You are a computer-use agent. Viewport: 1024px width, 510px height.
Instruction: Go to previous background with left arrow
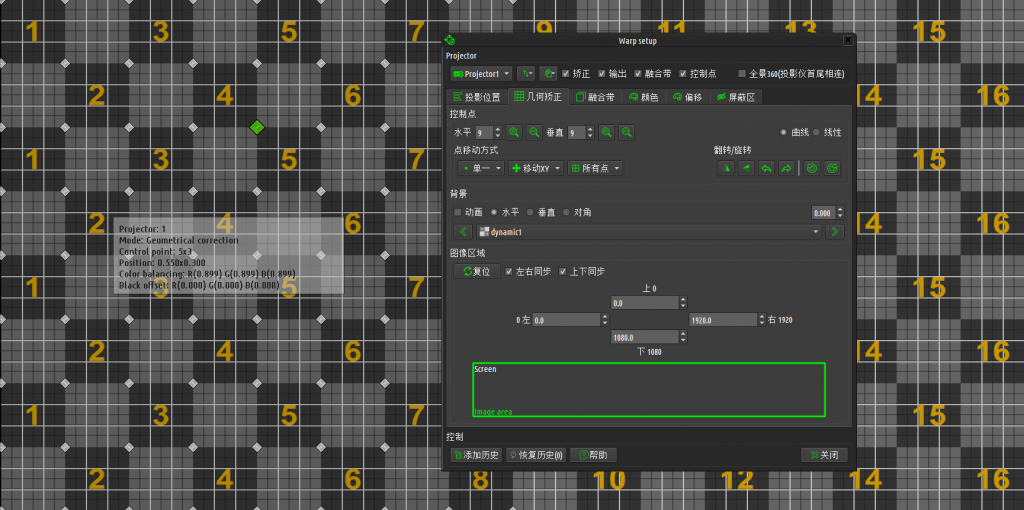(463, 232)
